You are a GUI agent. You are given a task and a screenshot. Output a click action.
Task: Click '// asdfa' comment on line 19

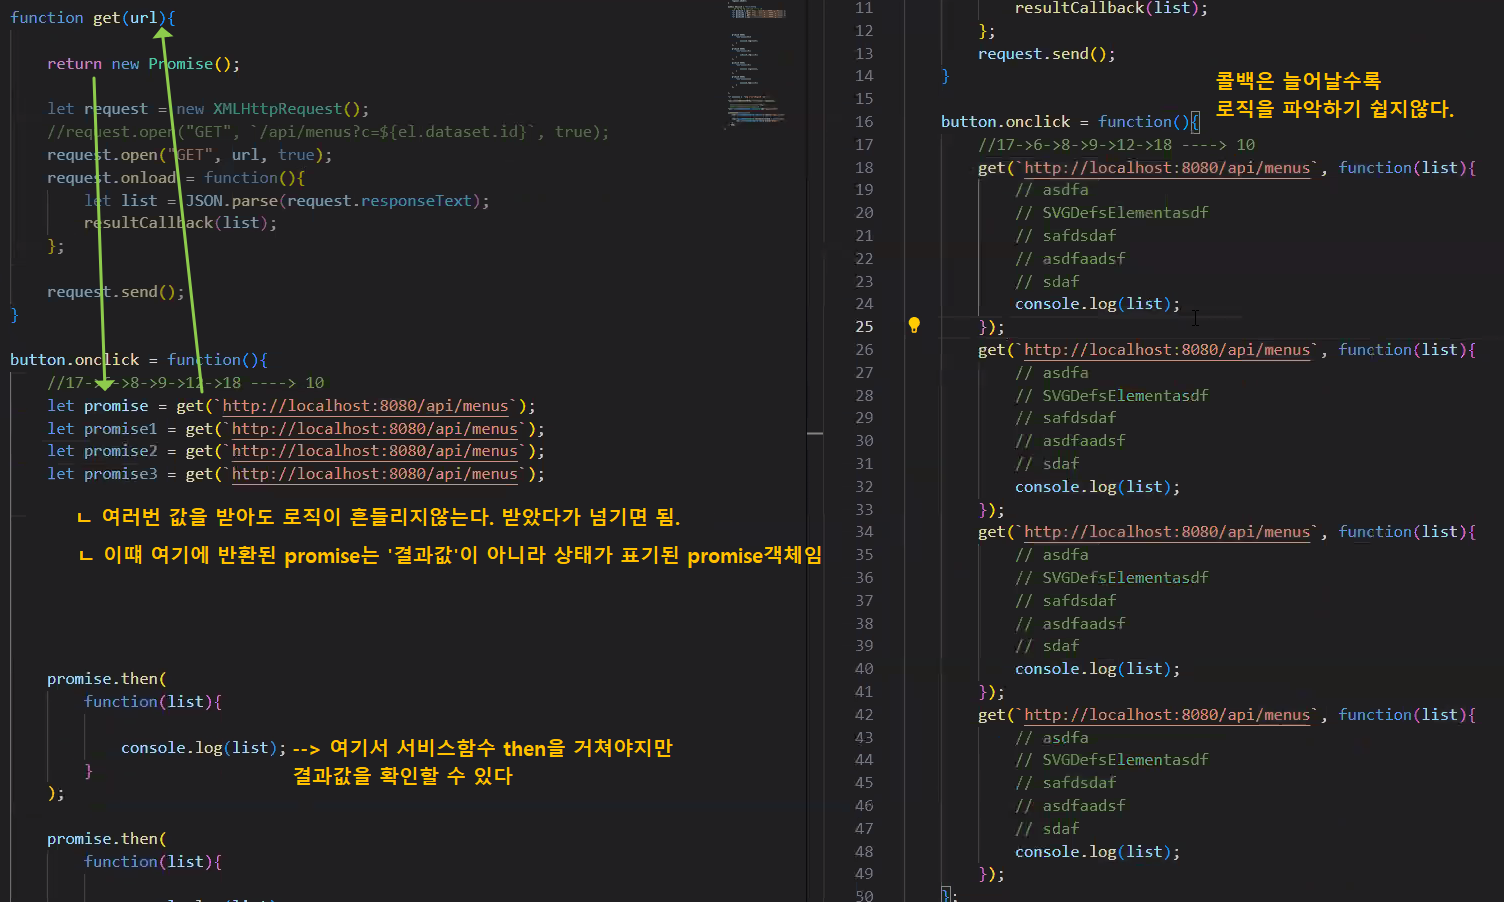[x=1052, y=190]
